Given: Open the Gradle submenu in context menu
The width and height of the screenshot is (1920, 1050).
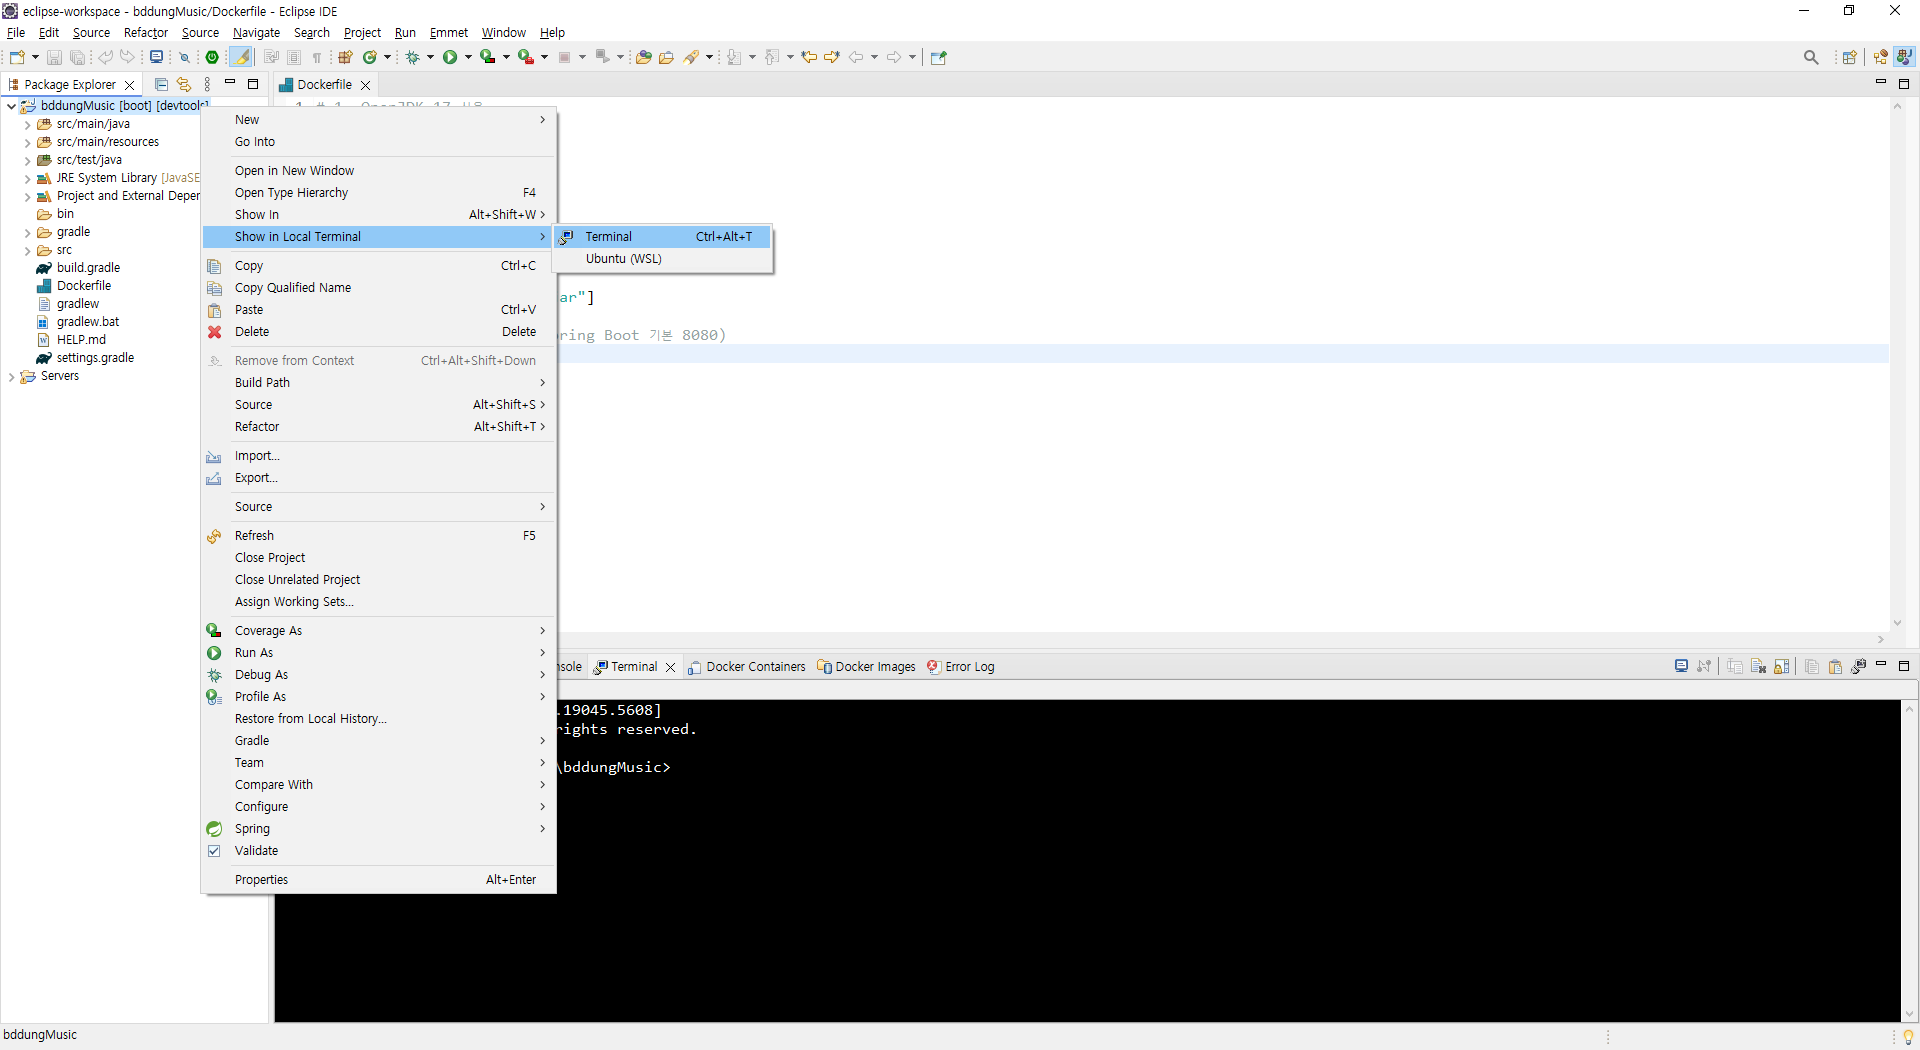Looking at the screenshot, I should (x=379, y=741).
